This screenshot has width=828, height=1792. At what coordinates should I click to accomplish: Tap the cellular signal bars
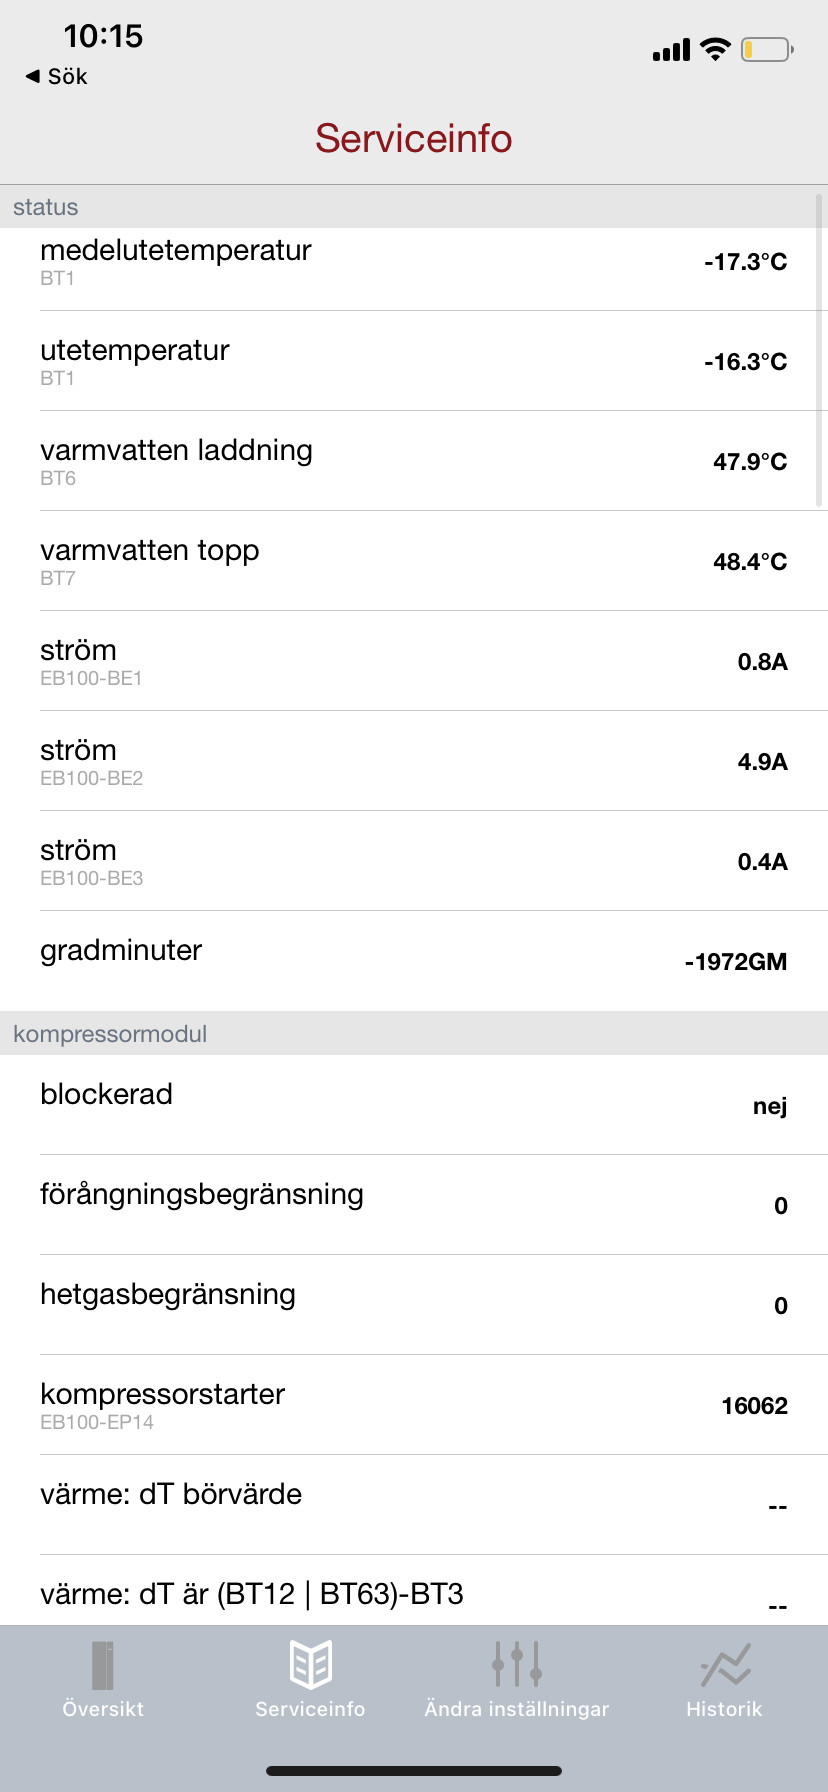pyautogui.click(x=671, y=50)
